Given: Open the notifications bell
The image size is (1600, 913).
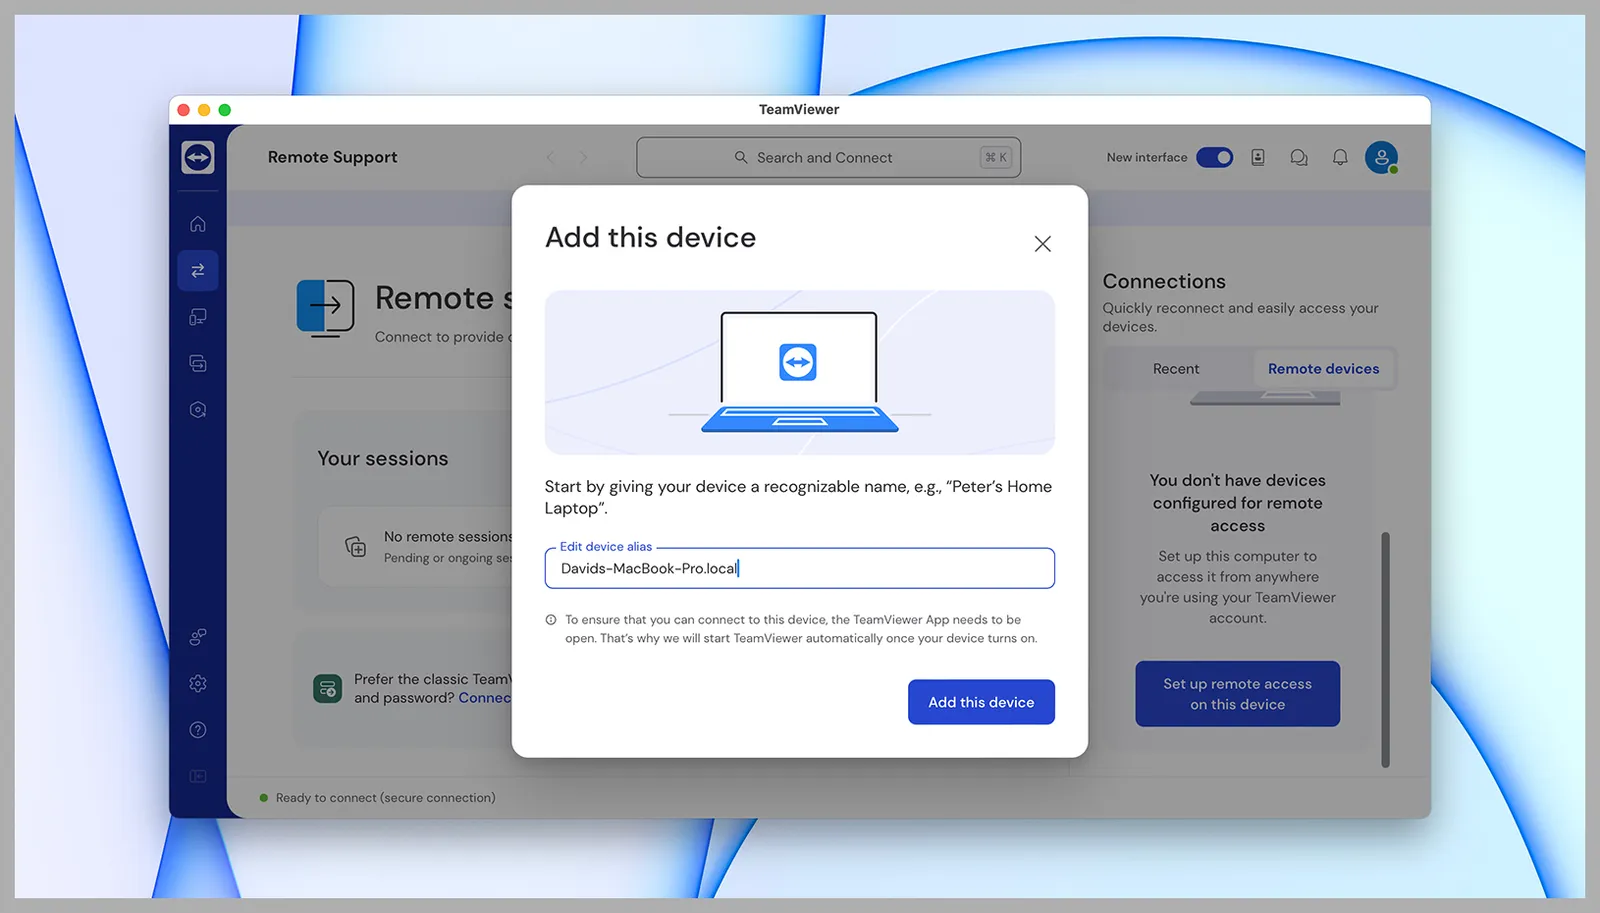Looking at the screenshot, I should click(x=1340, y=157).
